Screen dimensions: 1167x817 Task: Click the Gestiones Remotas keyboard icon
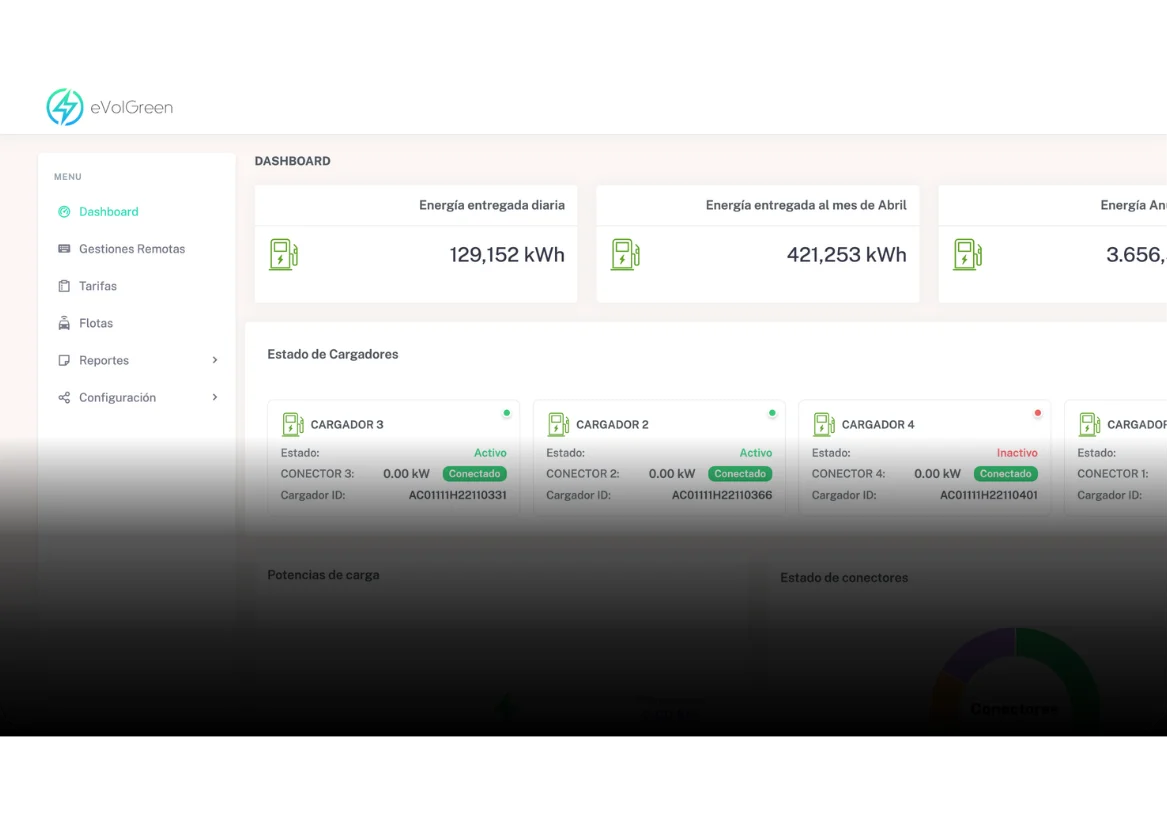64,249
